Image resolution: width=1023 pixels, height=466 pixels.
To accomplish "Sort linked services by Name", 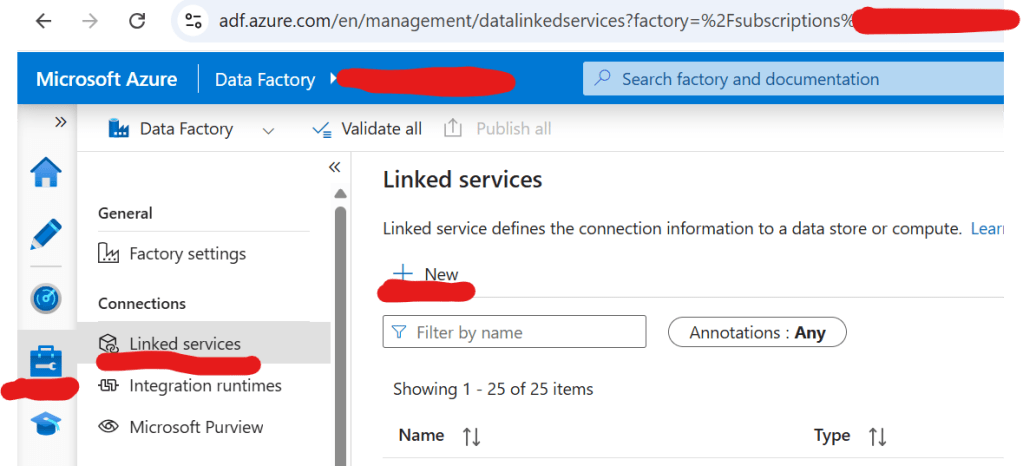I will pos(471,436).
